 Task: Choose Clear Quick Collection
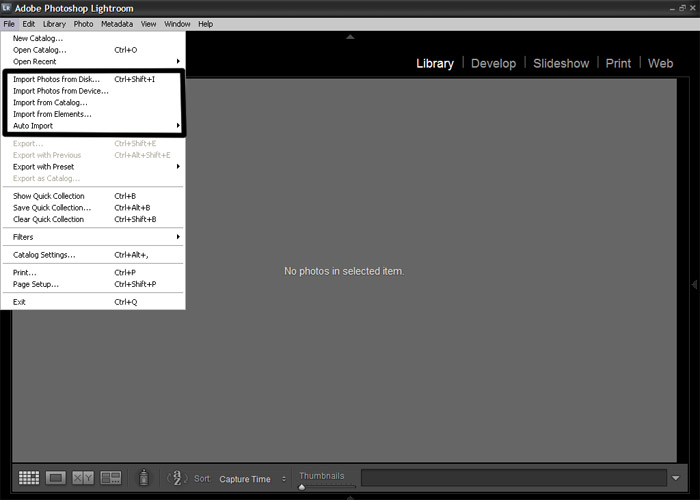93,220
